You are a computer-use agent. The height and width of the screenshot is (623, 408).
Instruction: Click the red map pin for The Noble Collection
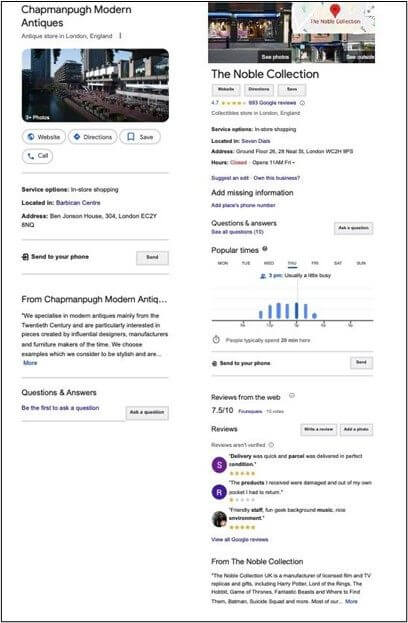click(x=335, y=10)
